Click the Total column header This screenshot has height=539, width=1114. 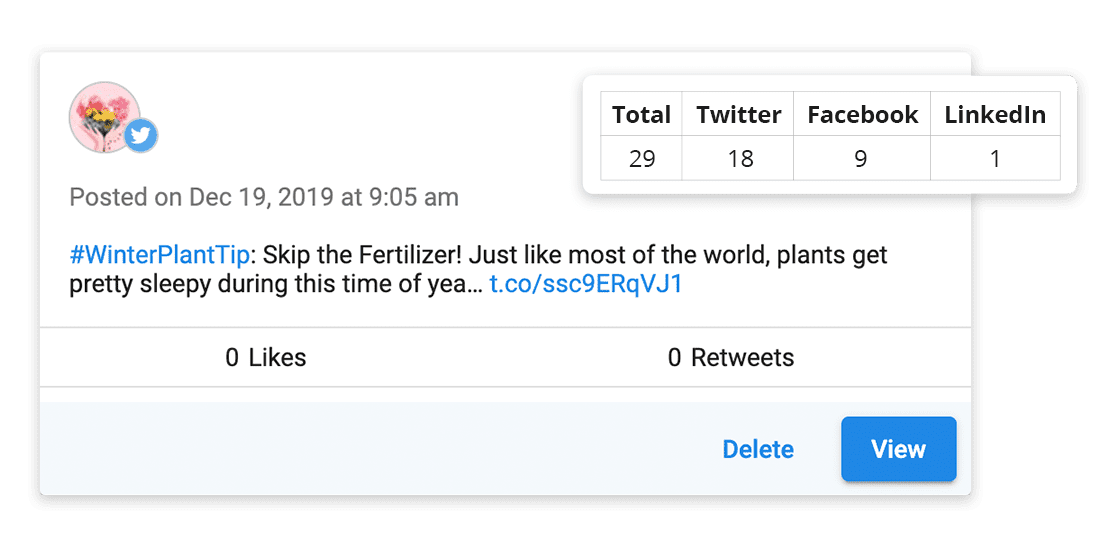point(641,115)
